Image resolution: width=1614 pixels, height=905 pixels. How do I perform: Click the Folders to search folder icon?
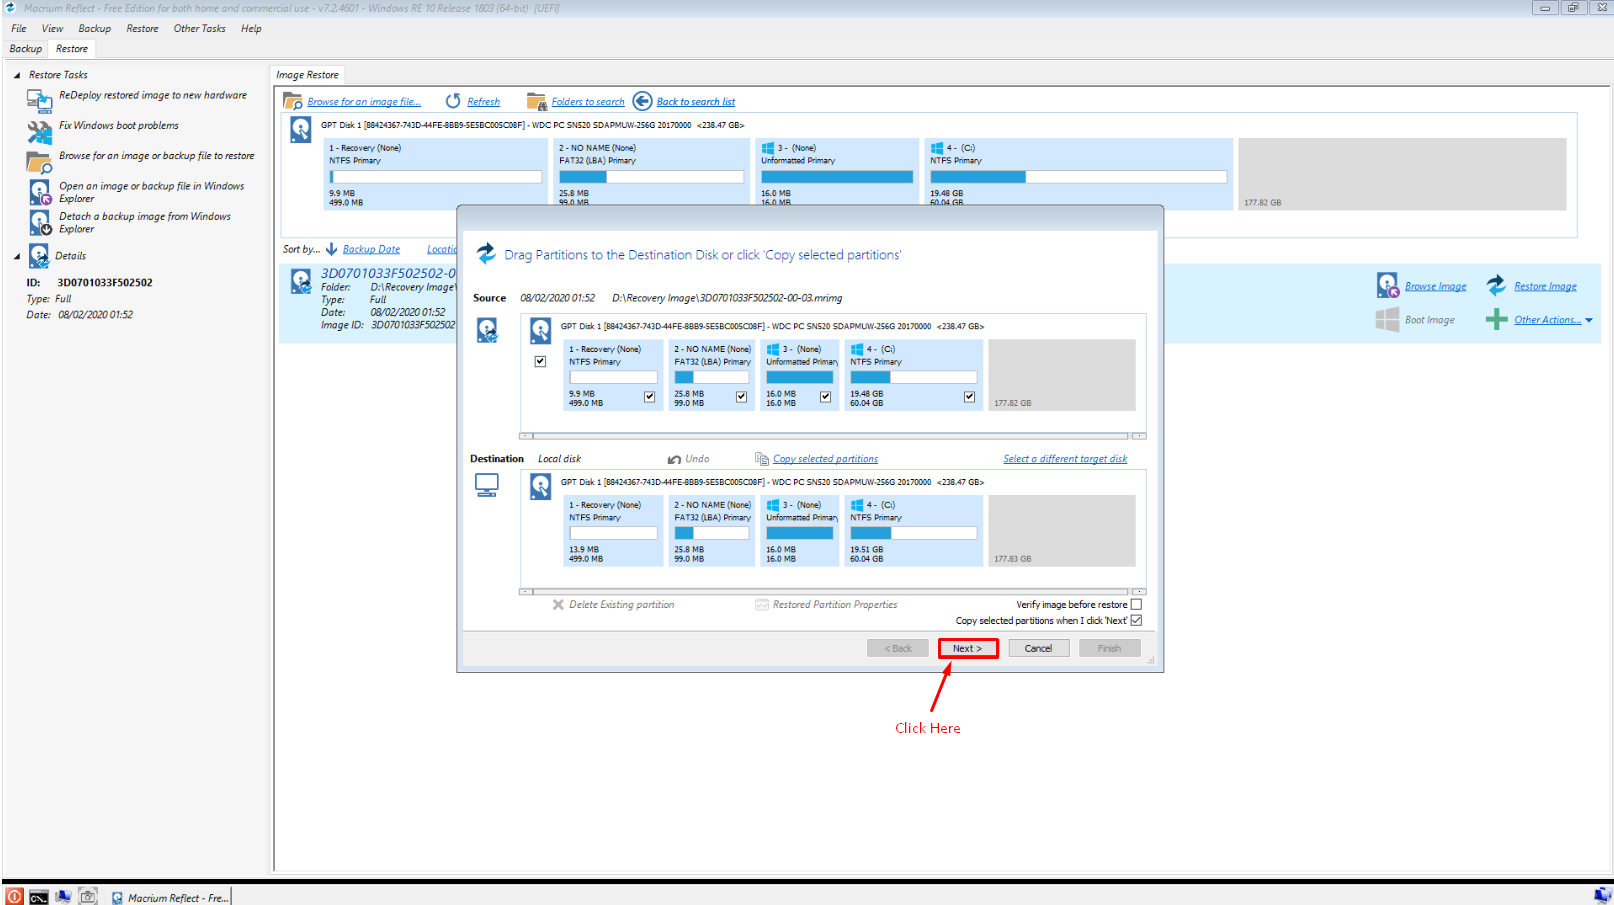click(x=536, y=101)
